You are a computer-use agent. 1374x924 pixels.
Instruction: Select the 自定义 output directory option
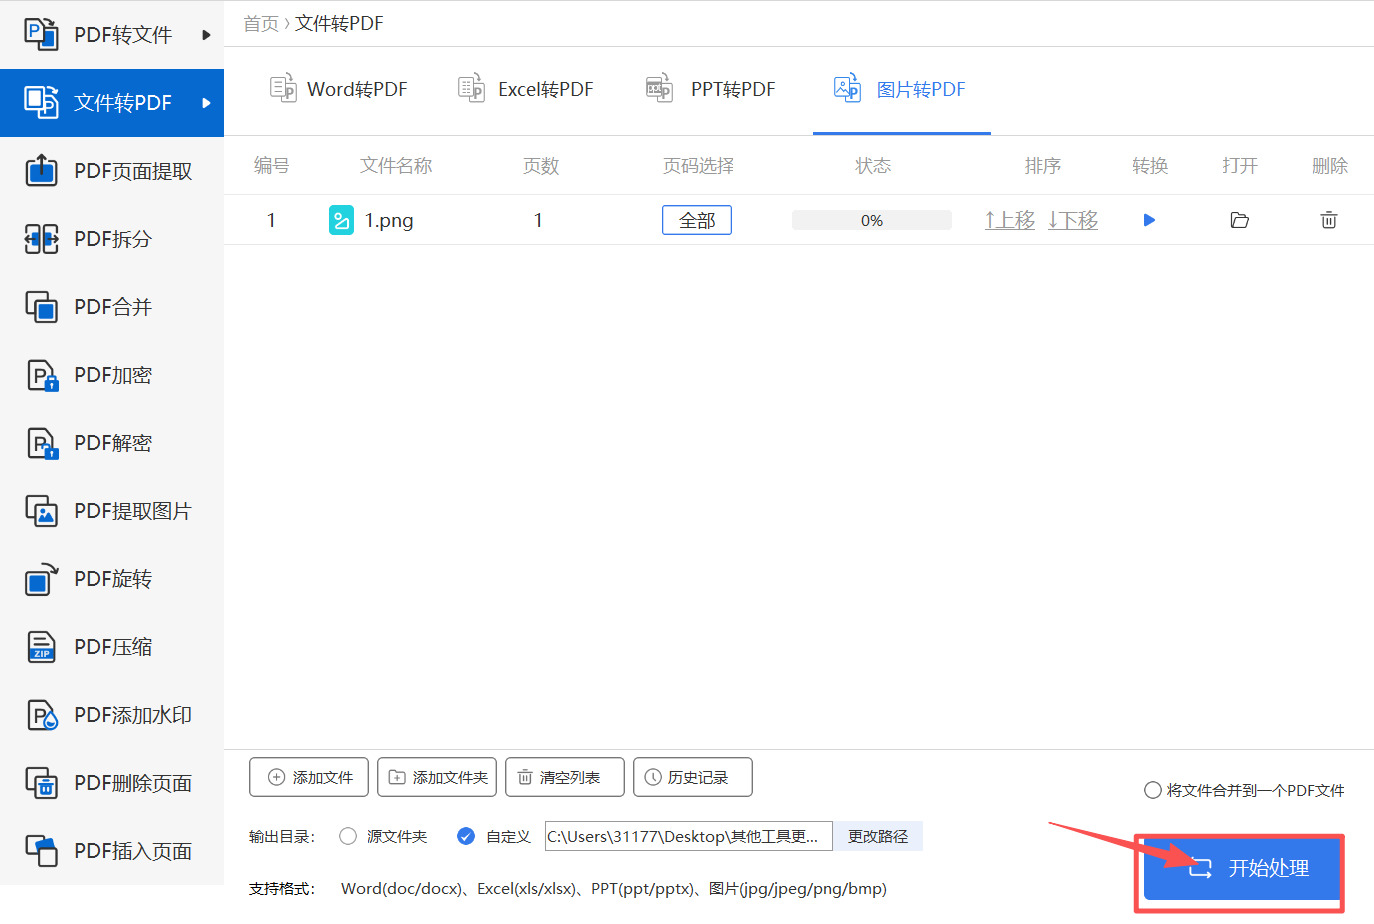(x=466, y=836)
